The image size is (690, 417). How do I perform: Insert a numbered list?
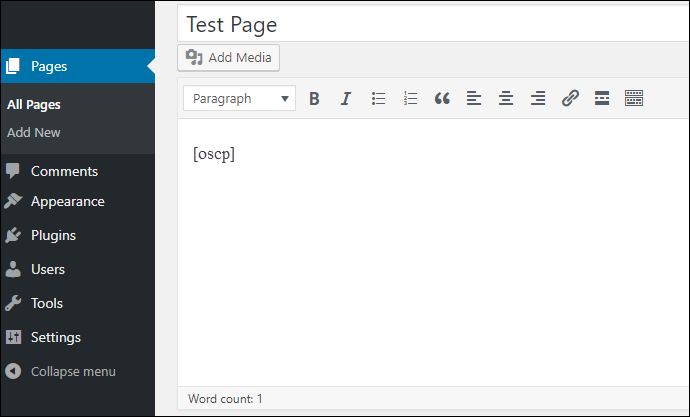[x=411, y=99]
